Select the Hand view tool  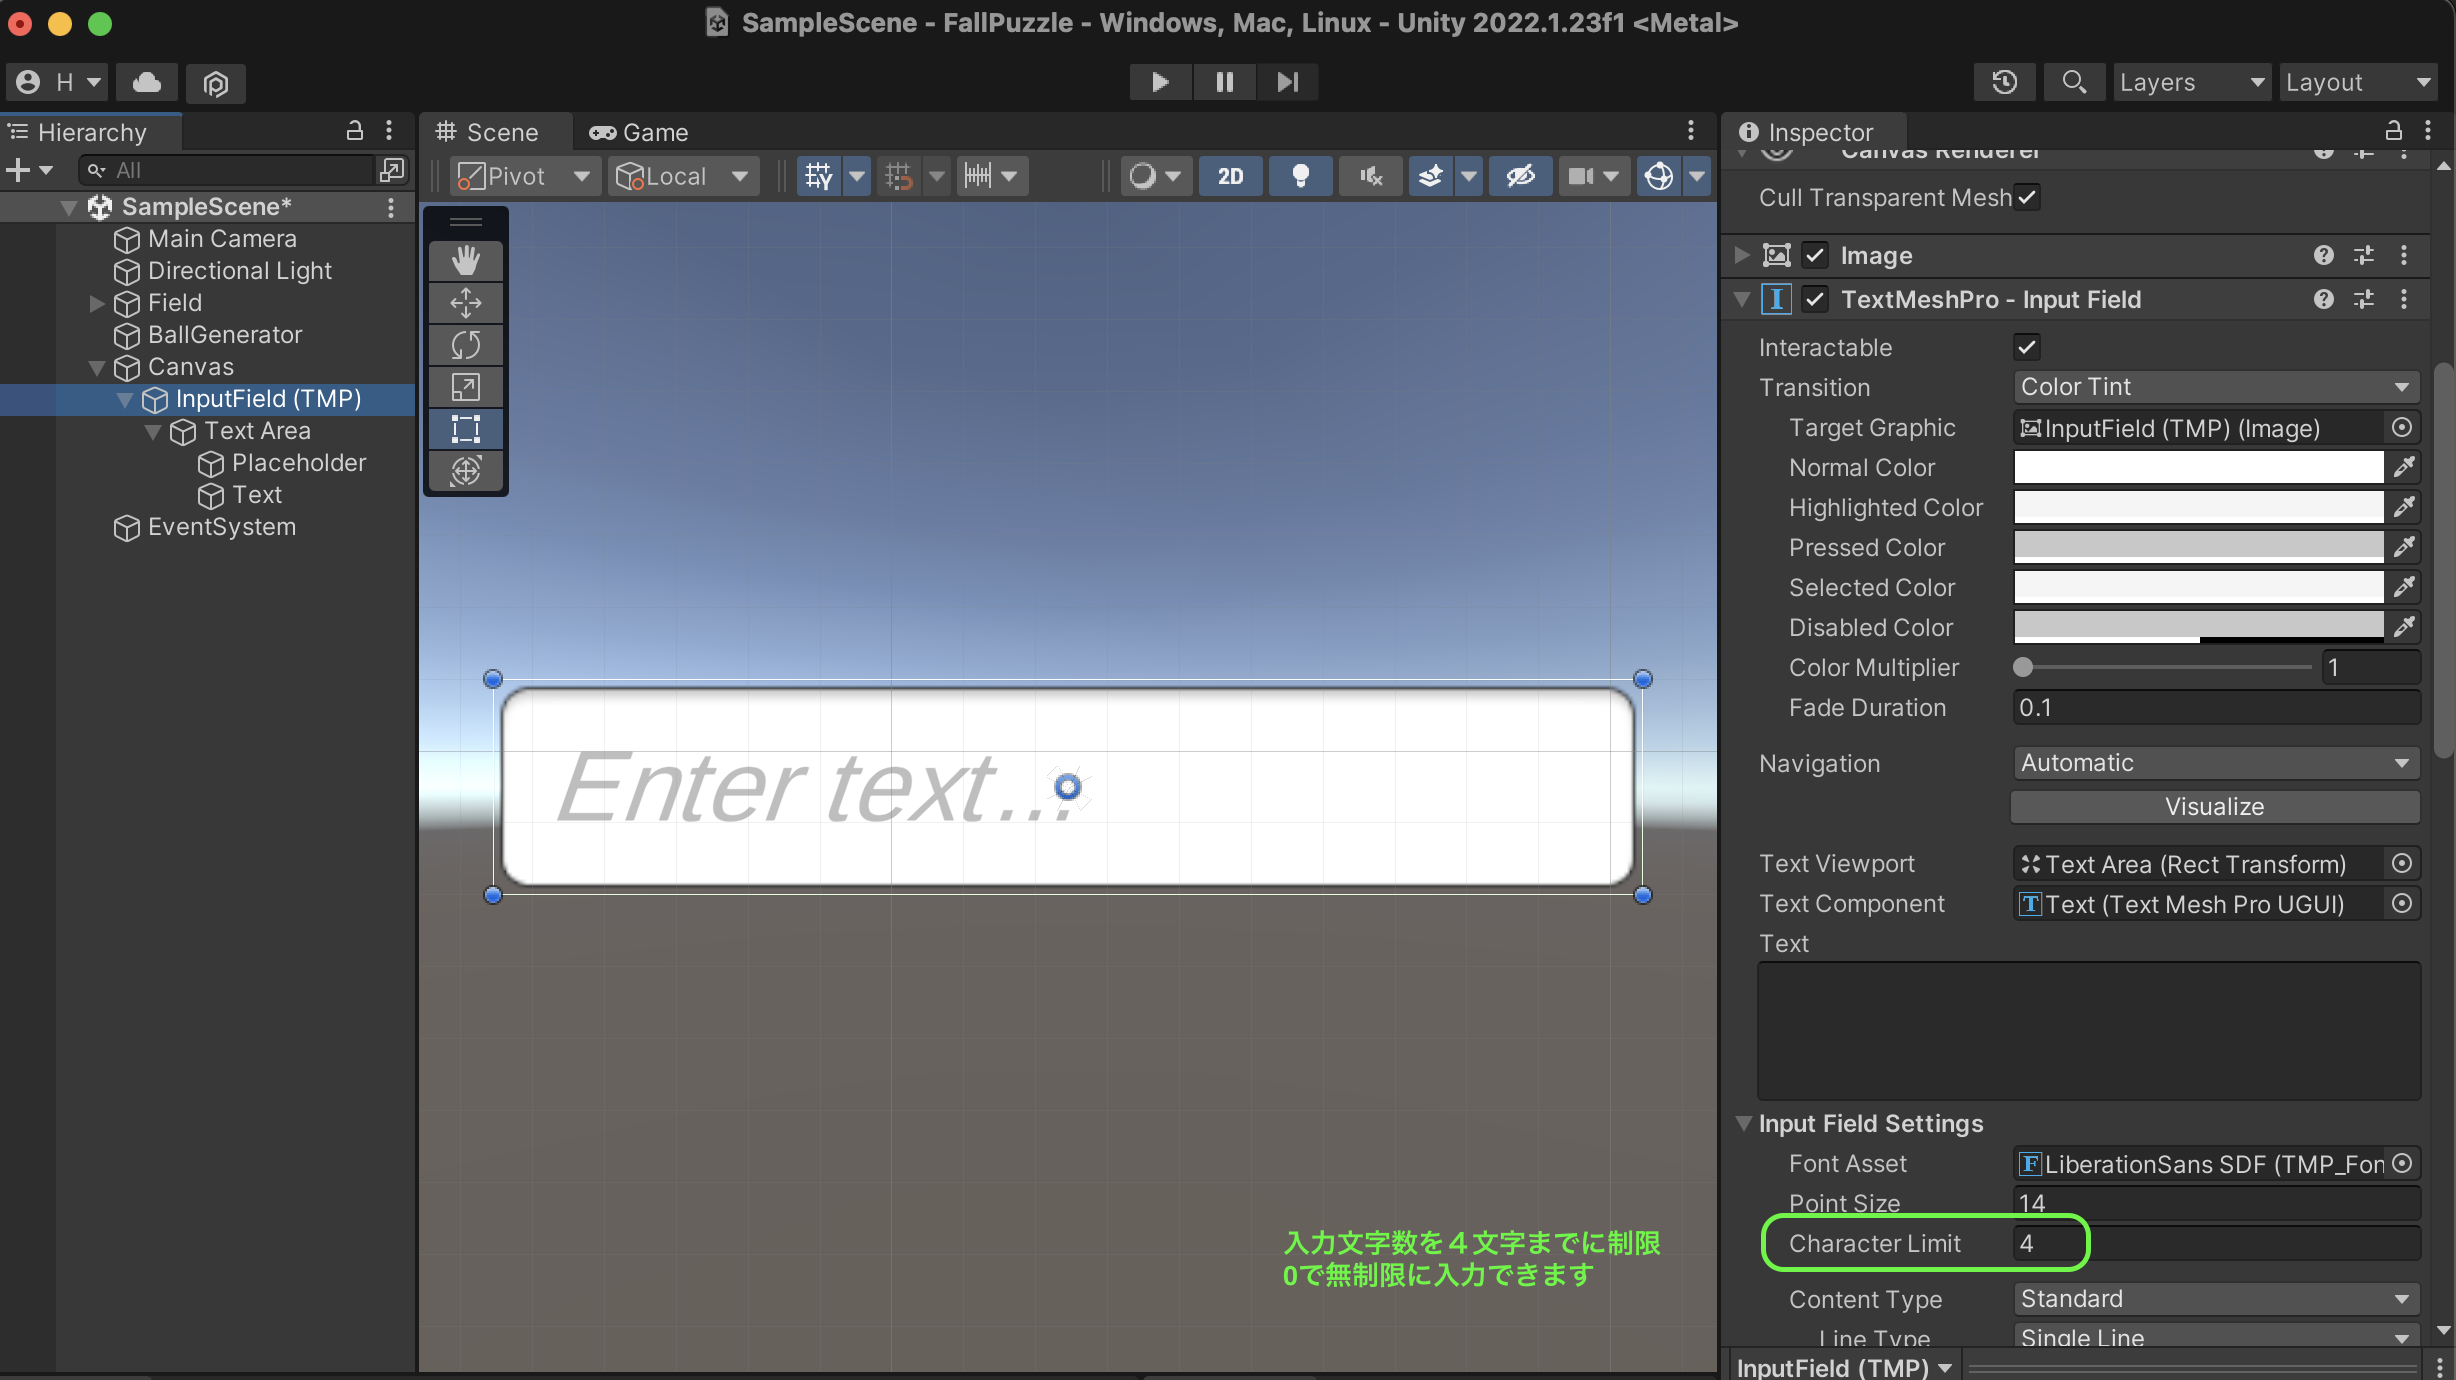pyautogui.click(x=465, y=261)
